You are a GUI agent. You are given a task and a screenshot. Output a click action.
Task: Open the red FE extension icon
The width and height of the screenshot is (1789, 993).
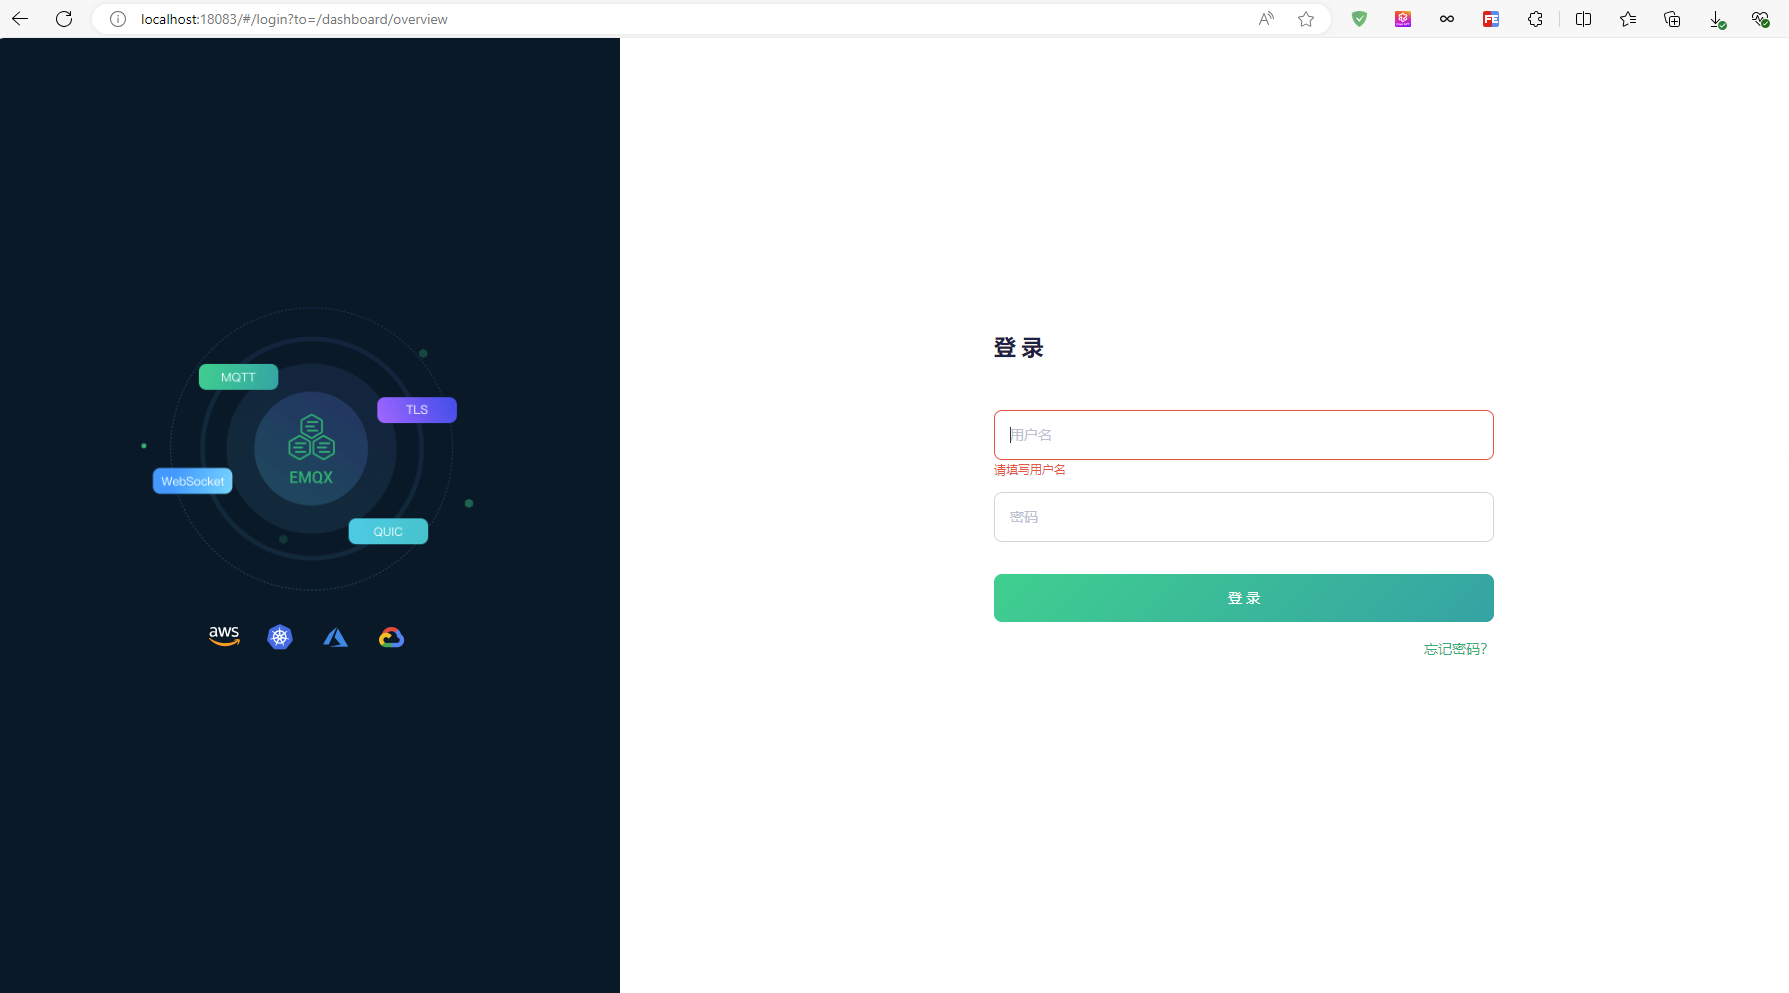pos(1491,19)
